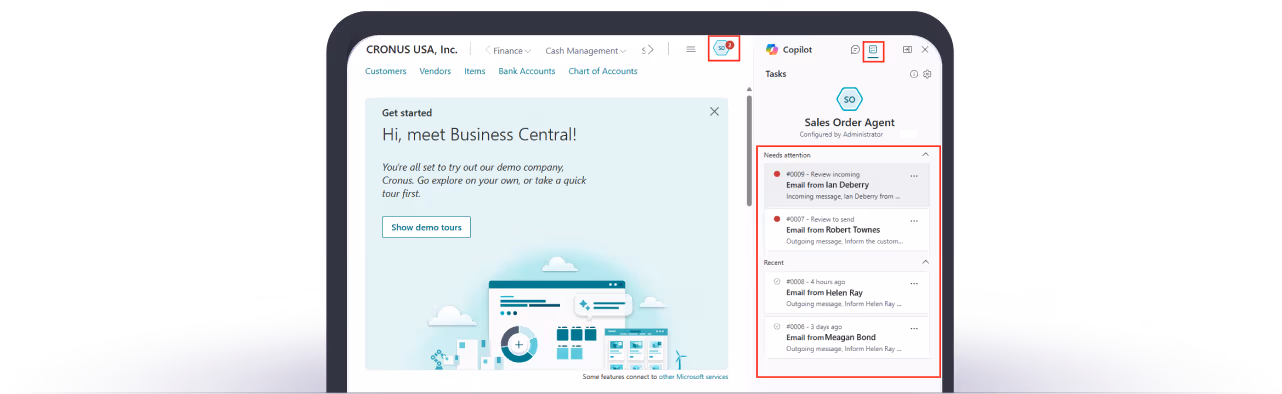
Task: Click the Tasks heading in Copilot pane
Action: tap(776, 74)
